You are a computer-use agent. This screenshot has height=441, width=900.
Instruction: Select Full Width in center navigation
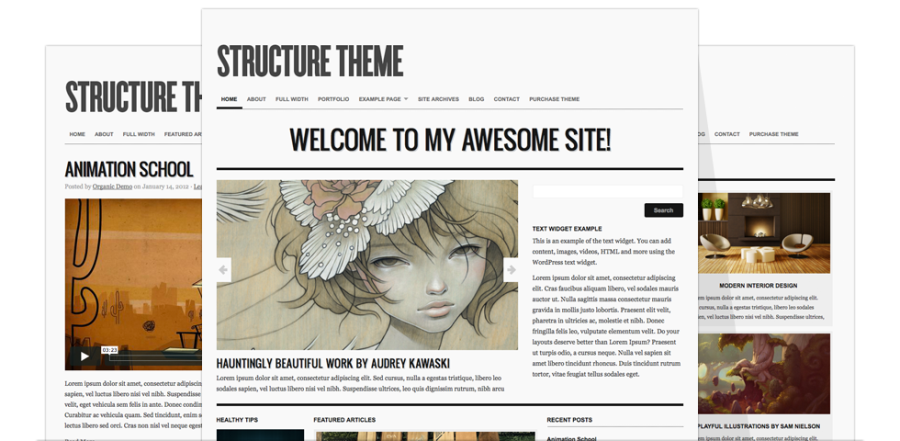[291, 99]
